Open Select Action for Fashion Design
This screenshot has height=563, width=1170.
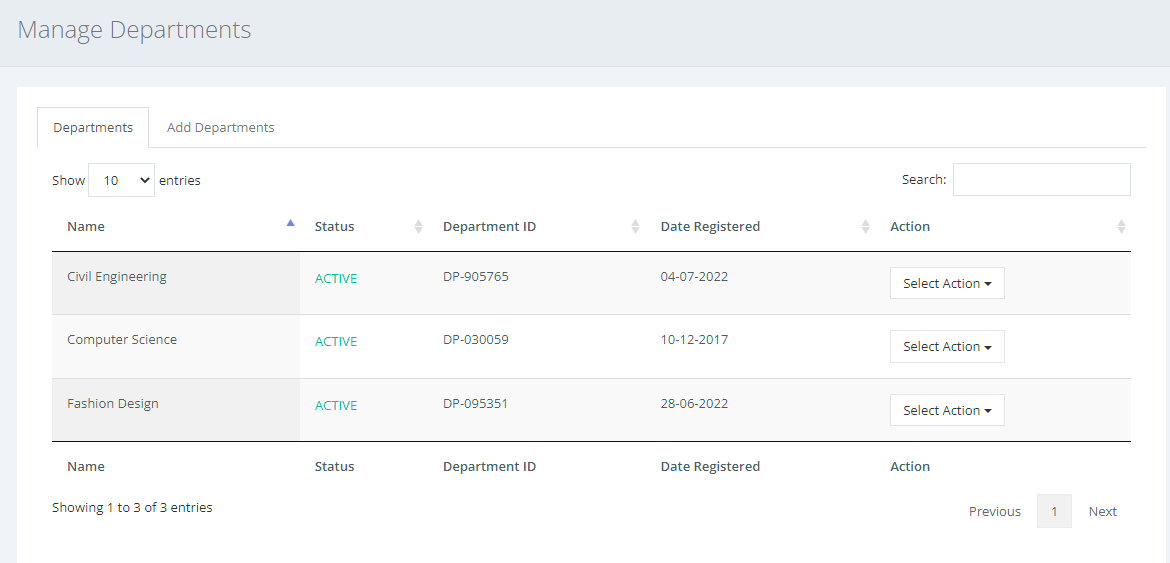coord(947,410)
